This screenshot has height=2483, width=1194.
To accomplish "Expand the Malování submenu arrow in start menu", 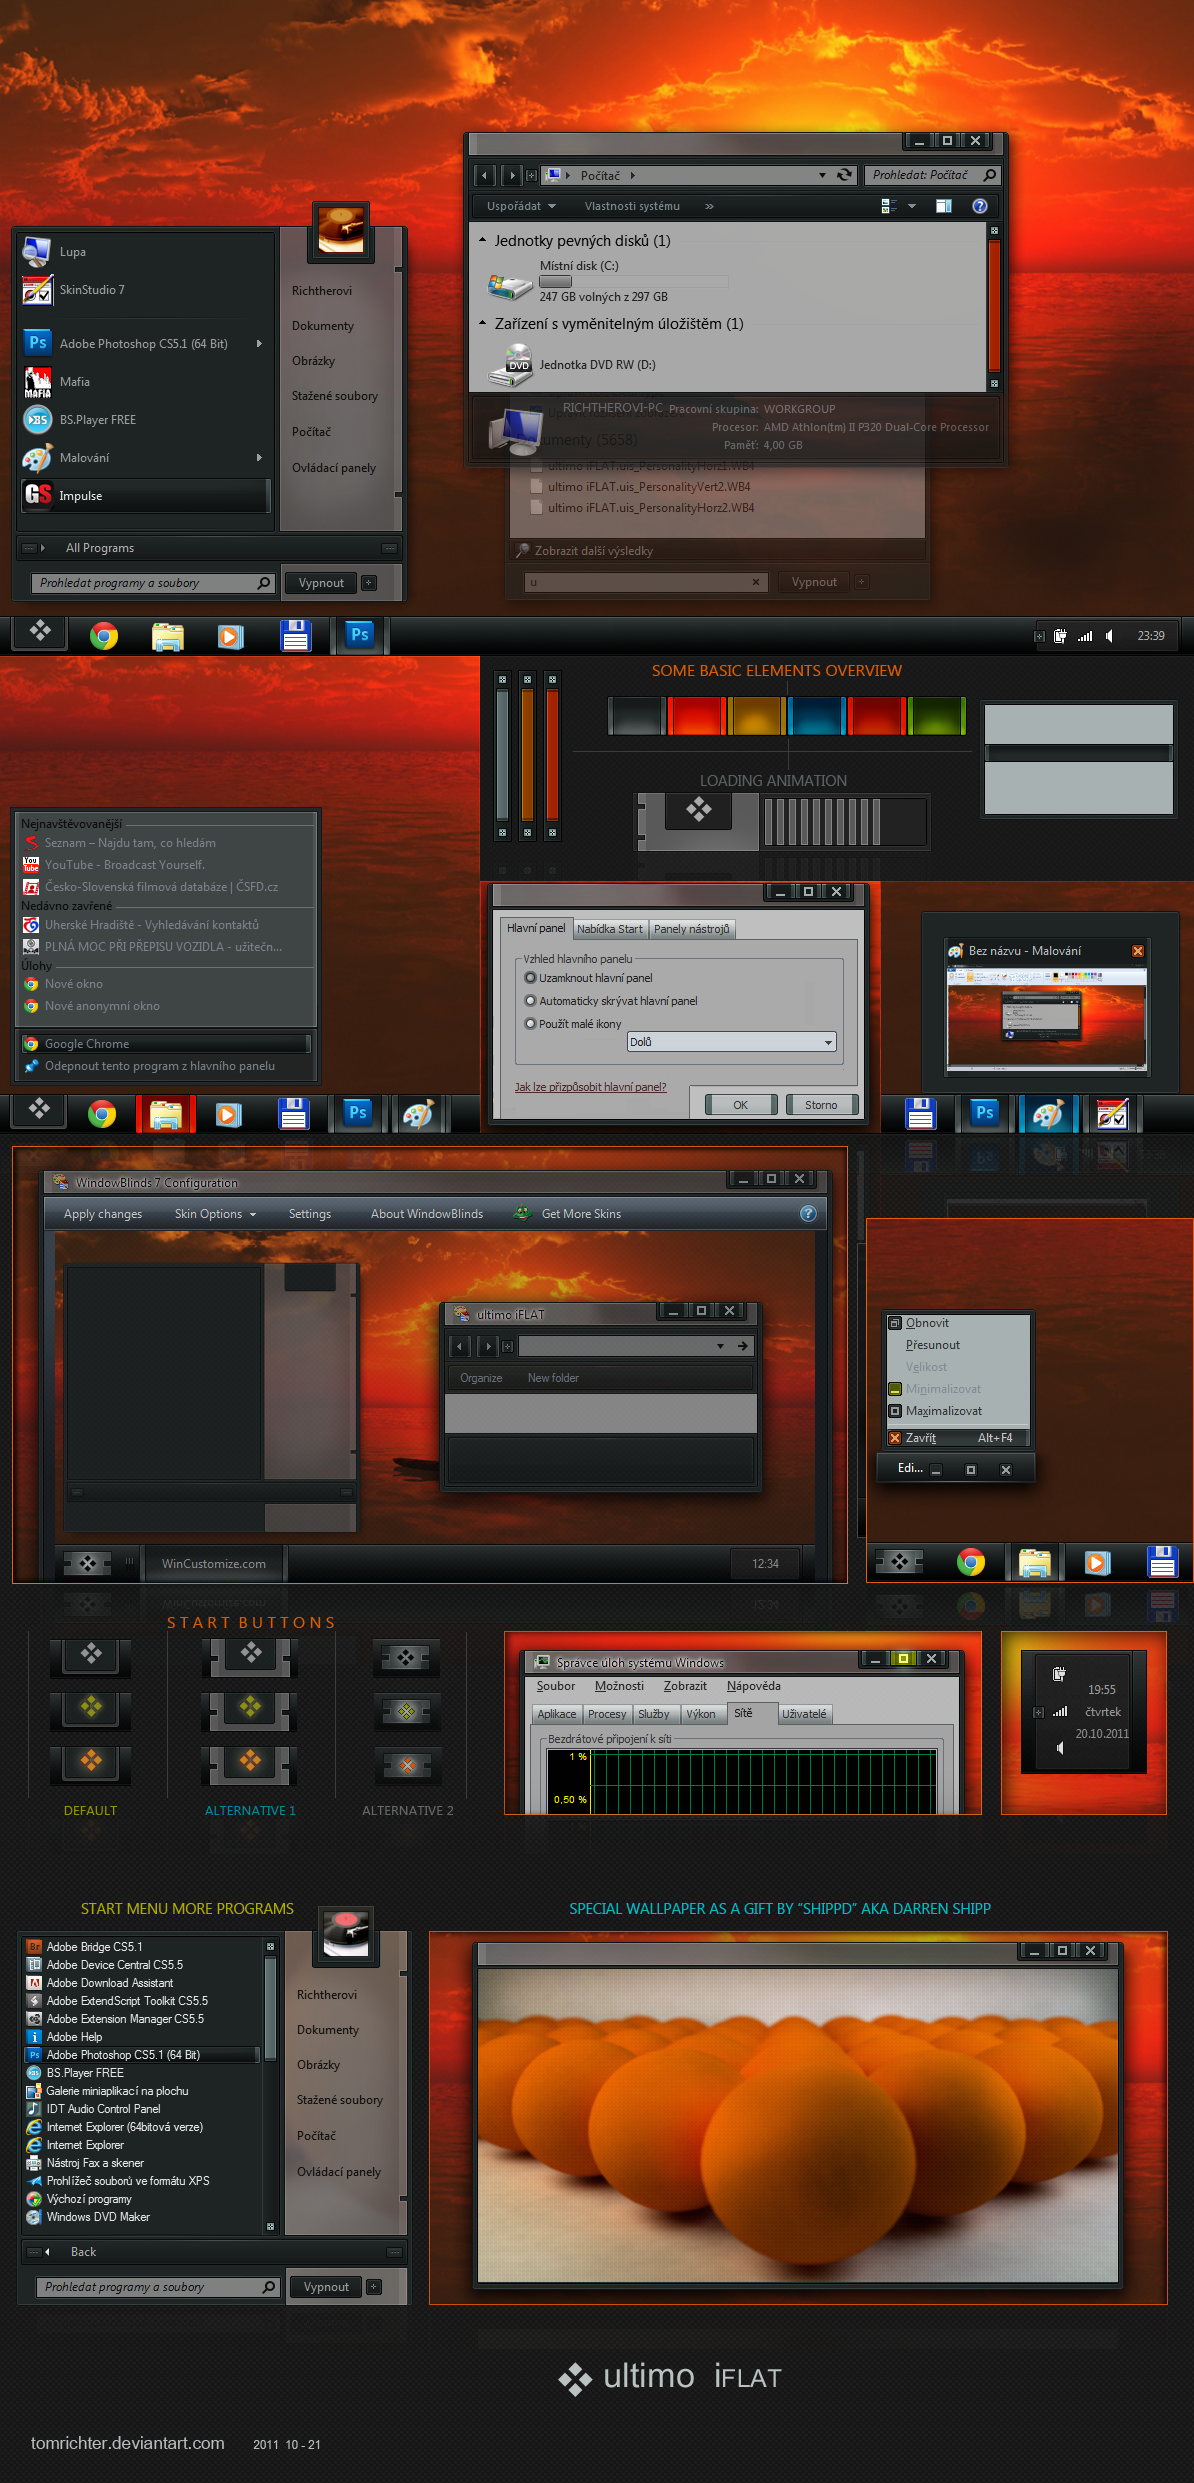I will click(x=259, y=458).
